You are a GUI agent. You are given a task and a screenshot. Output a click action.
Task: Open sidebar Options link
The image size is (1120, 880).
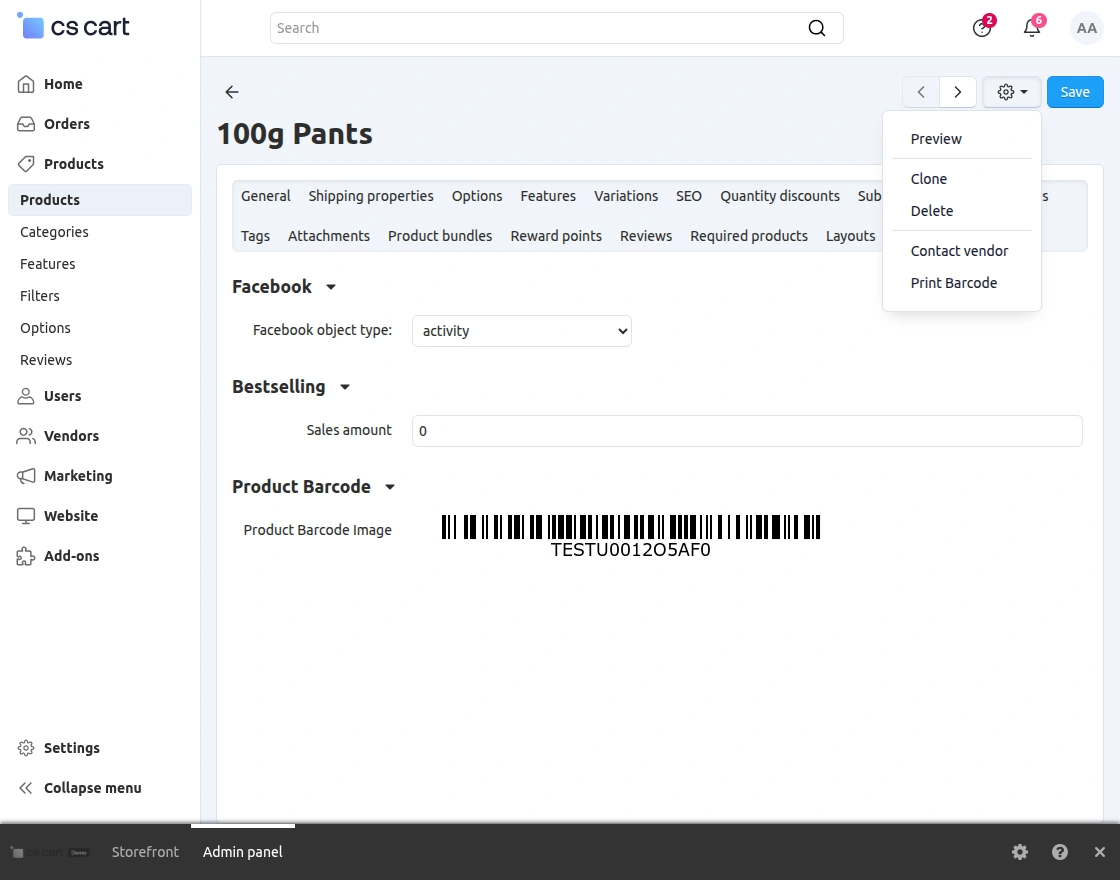coord(46,329)
